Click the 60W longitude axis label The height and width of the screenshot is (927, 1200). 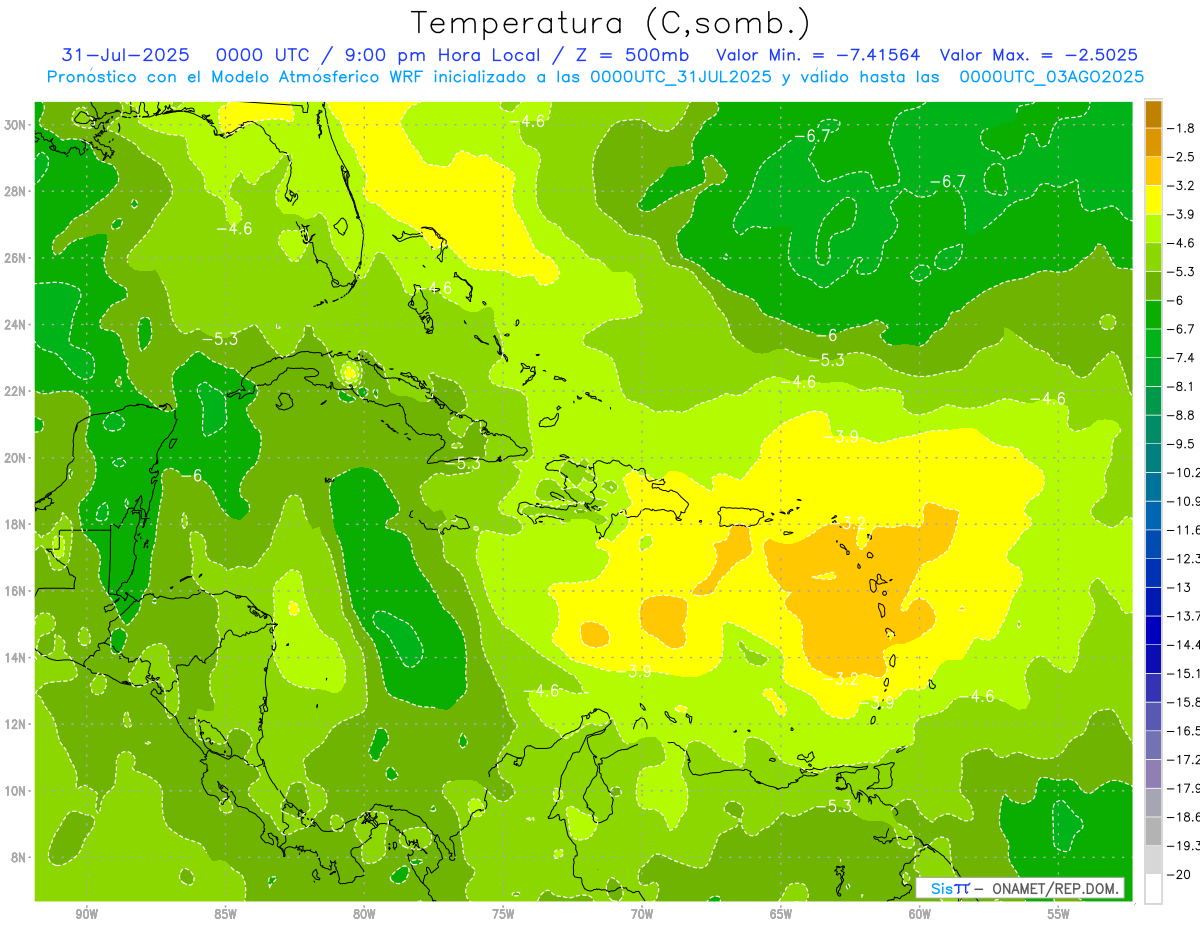tap(920, 914)
